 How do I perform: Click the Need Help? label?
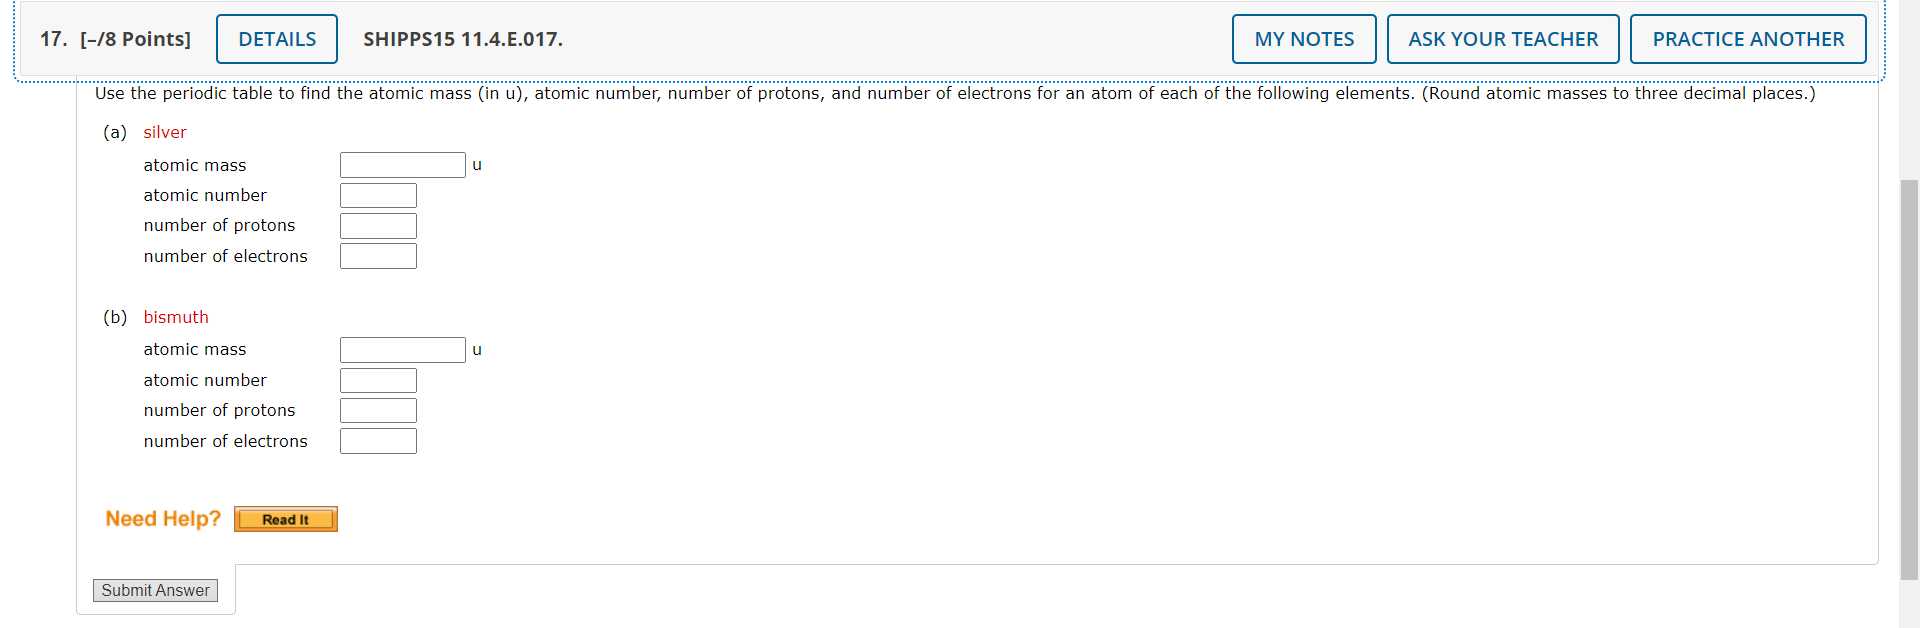click(x=163, y=518)
